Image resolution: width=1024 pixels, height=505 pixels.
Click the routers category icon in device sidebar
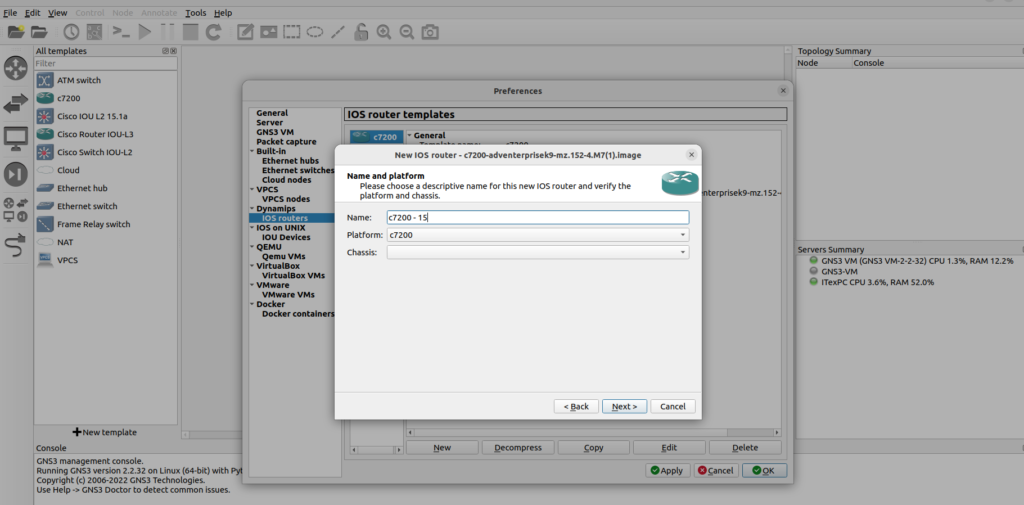point(16,68)
